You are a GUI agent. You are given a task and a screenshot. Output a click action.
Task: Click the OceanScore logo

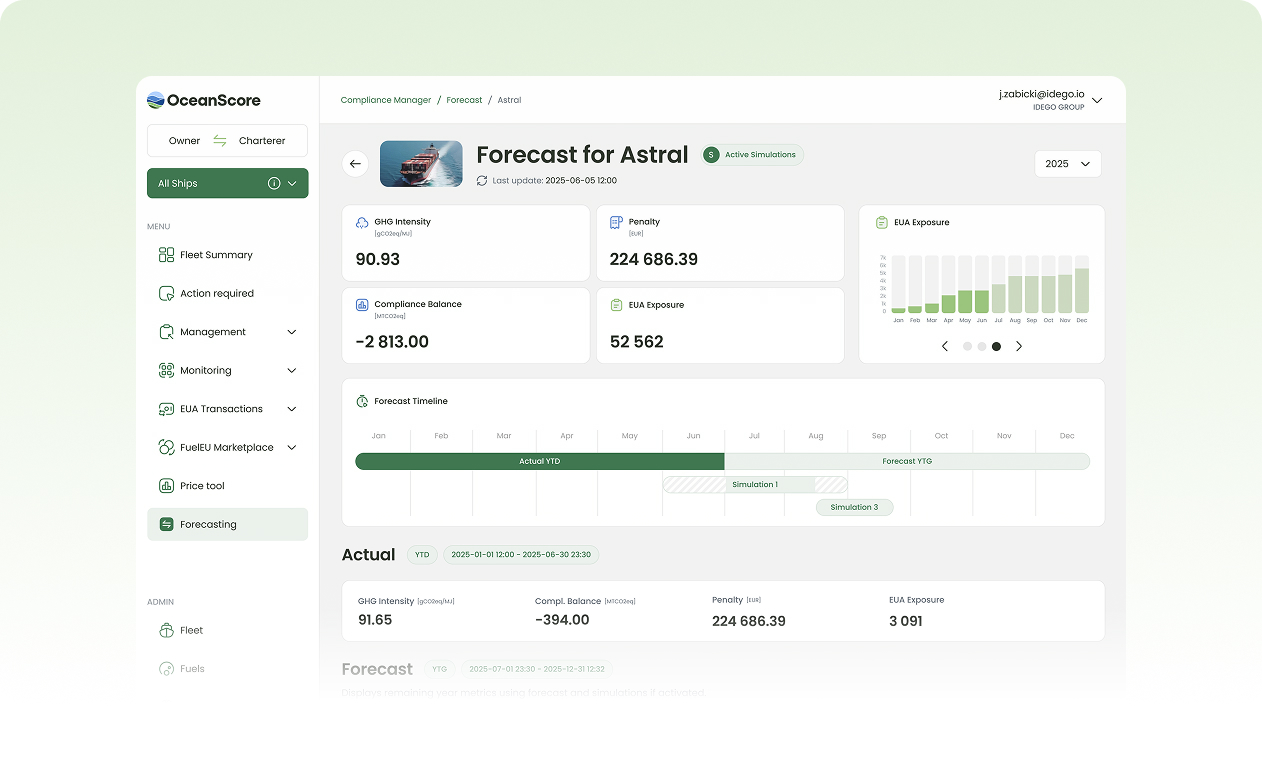[x=204, y=100]
